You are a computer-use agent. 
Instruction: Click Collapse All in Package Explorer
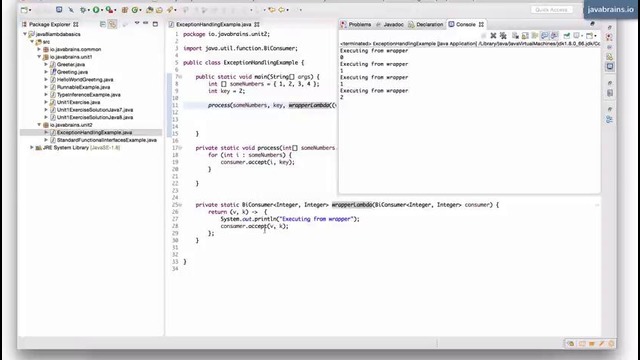click(103, 24)
